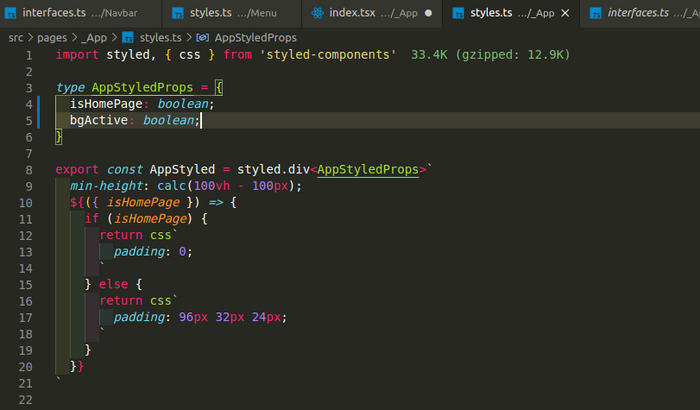Viewport: 700px width, 410px height.
Task: Click line number 8 in the gutter
Action: coord(29,170)
